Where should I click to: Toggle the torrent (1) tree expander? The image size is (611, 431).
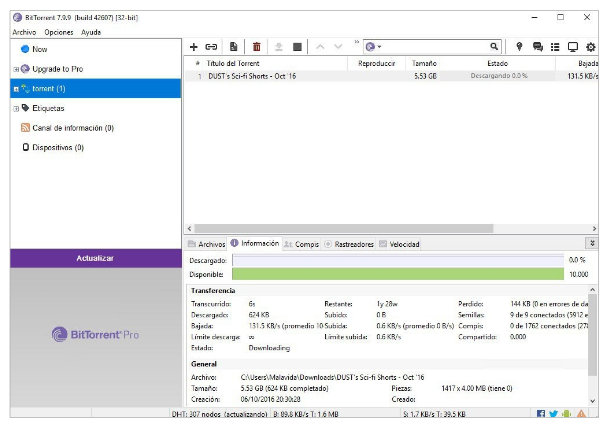[16, 89]
